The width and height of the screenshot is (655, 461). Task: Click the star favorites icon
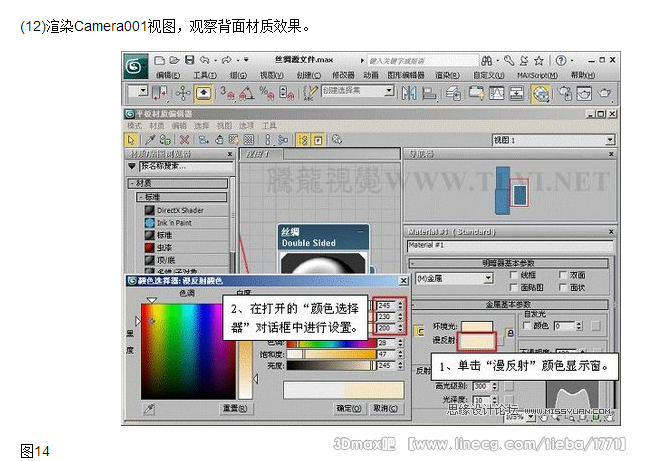pyautogui.click(x=538, y=61)
